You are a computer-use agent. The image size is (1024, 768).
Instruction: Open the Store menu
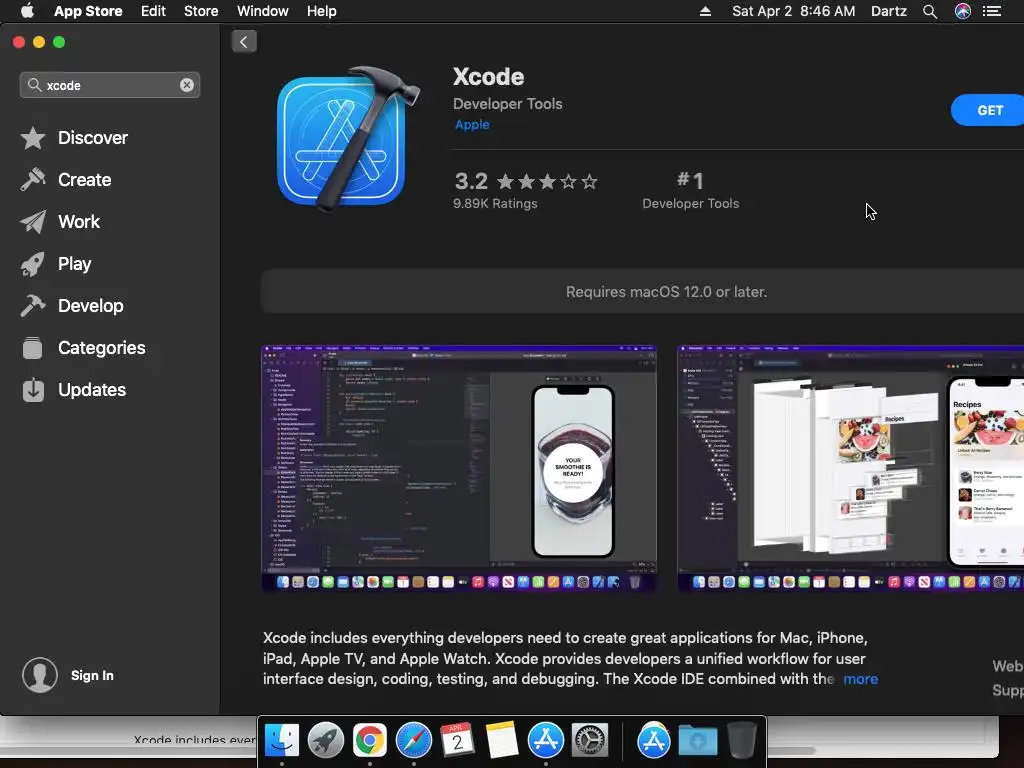(x=201, y=11)
